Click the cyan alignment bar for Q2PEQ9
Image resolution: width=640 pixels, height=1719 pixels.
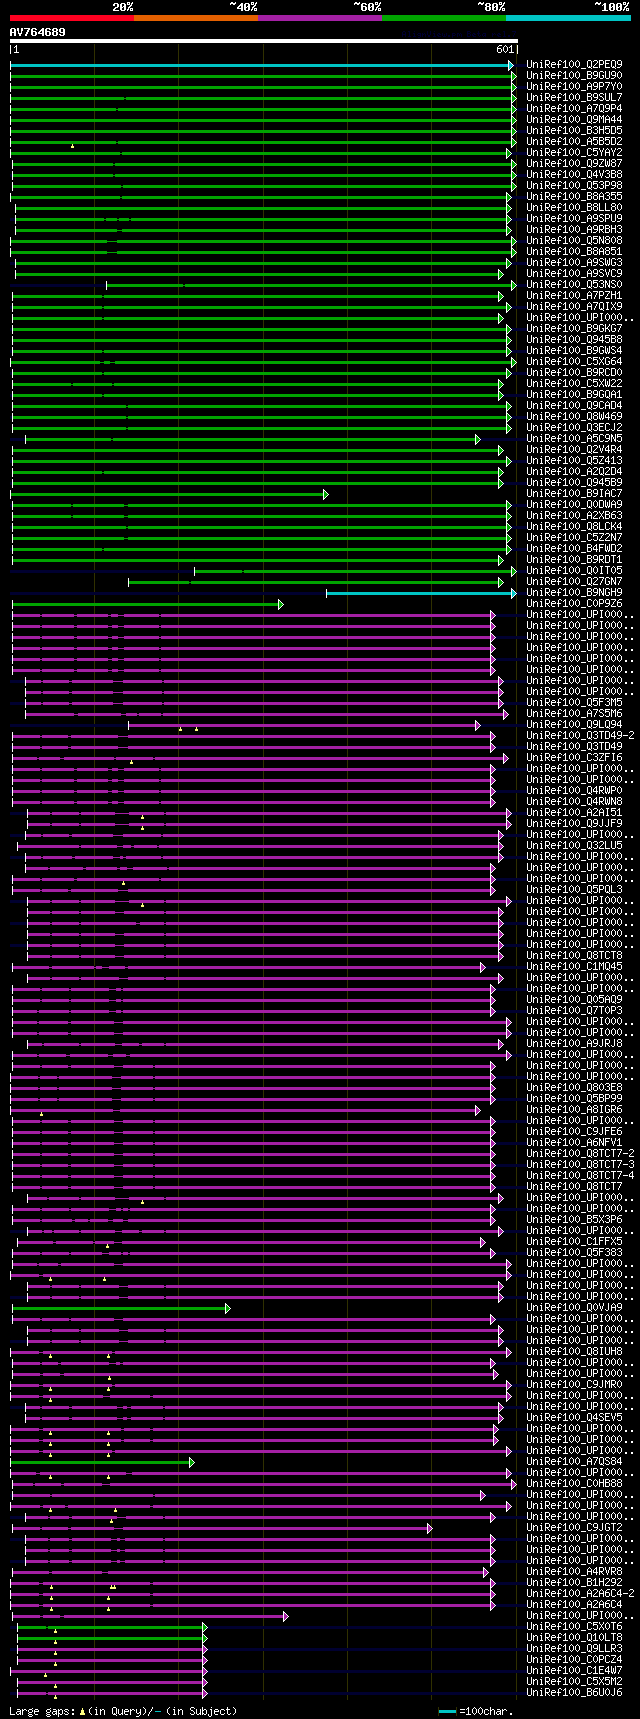263,65
